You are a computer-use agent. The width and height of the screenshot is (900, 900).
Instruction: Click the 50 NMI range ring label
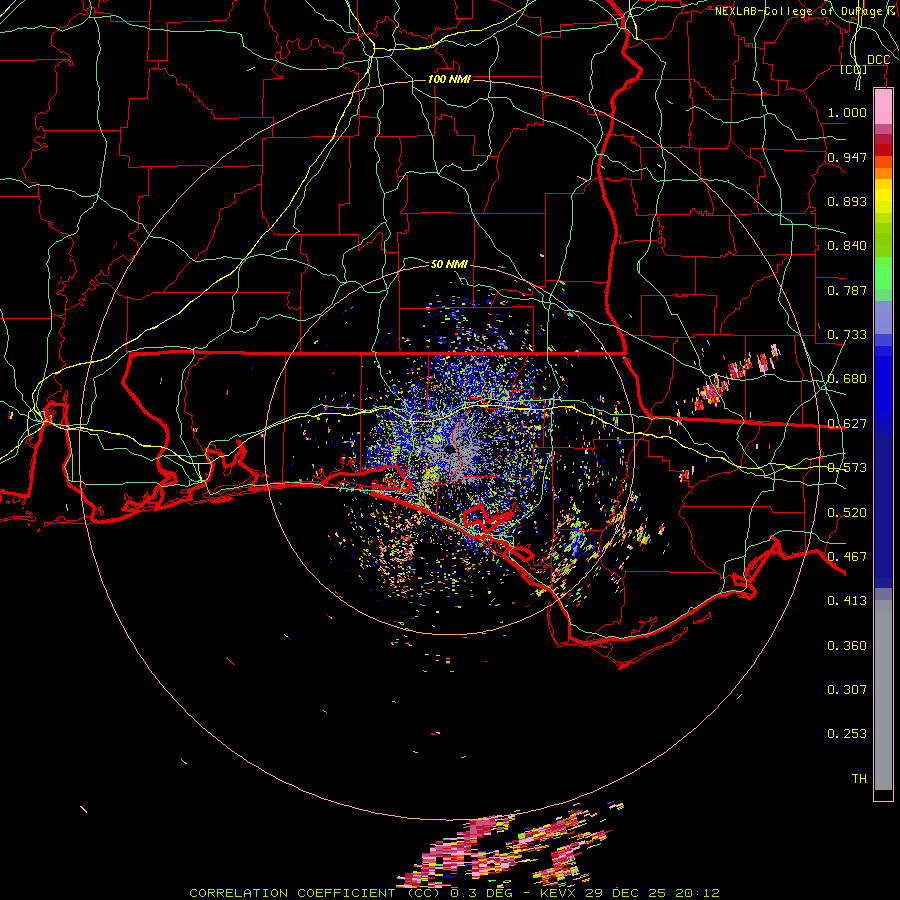pyautogui.click(x=449, y=264)
